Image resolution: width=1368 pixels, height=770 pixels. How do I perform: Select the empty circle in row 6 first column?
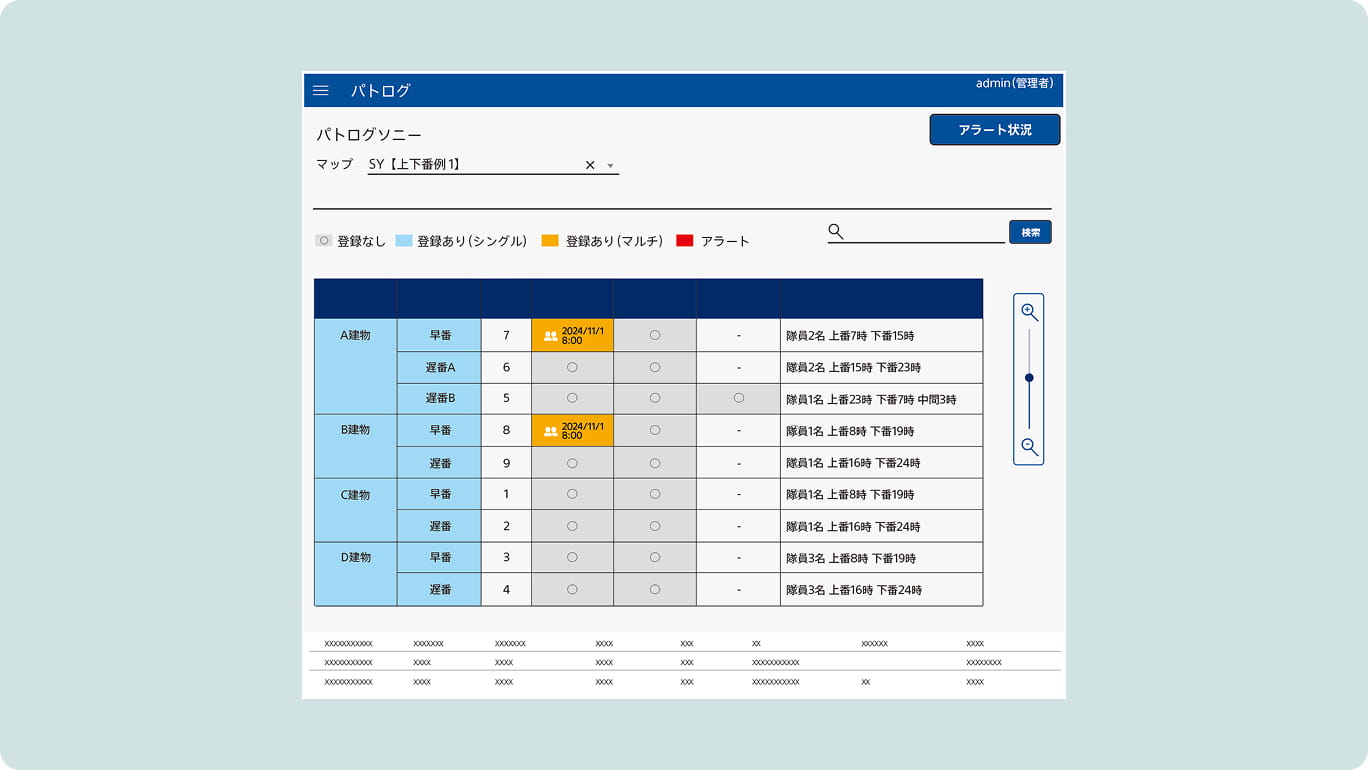572,367
